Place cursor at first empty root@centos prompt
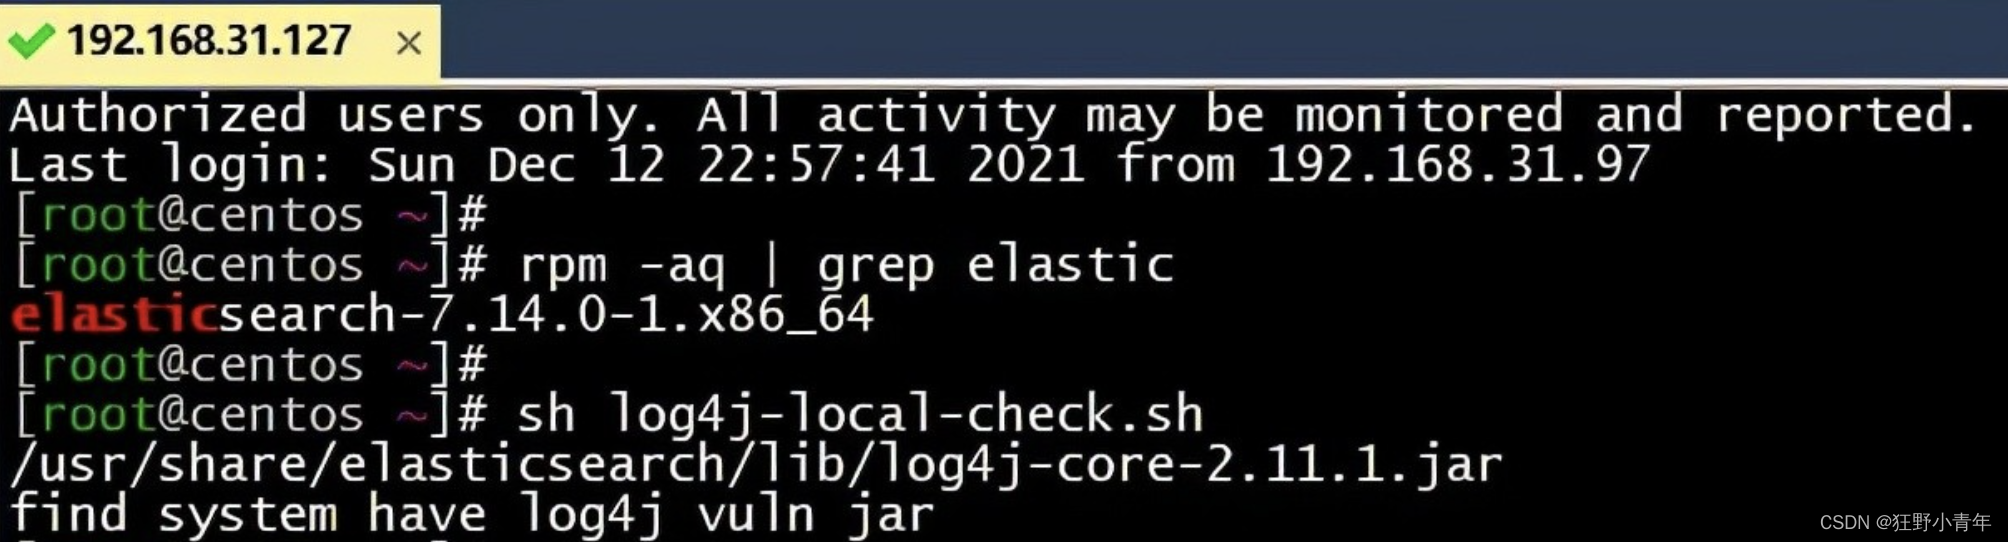The width and height of the screenshot is (2008, 542). [x=250, y=215]
